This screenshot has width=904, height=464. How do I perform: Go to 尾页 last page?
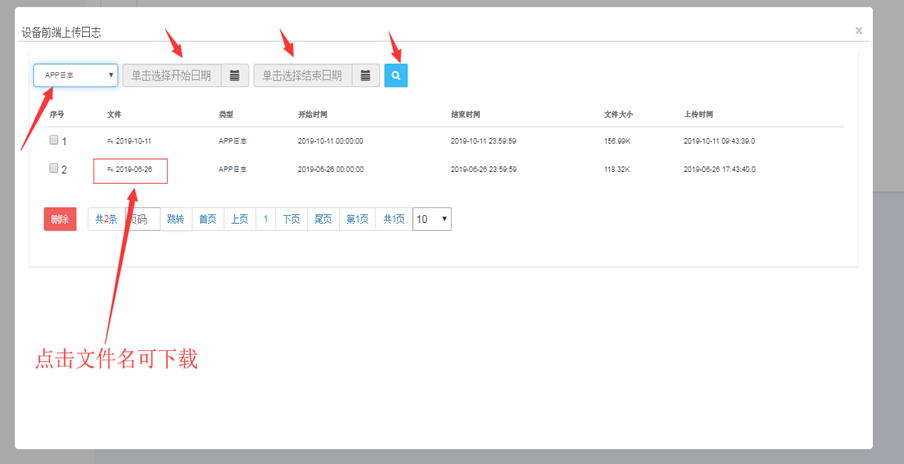(x=322, y=219)
